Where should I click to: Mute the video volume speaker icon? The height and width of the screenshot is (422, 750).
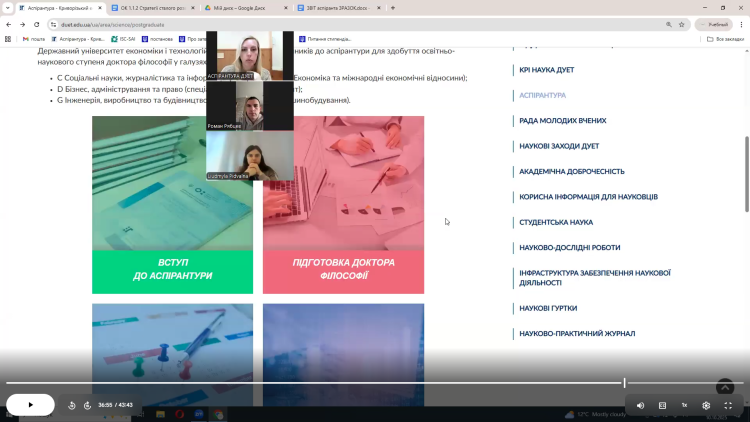(640, 405)
